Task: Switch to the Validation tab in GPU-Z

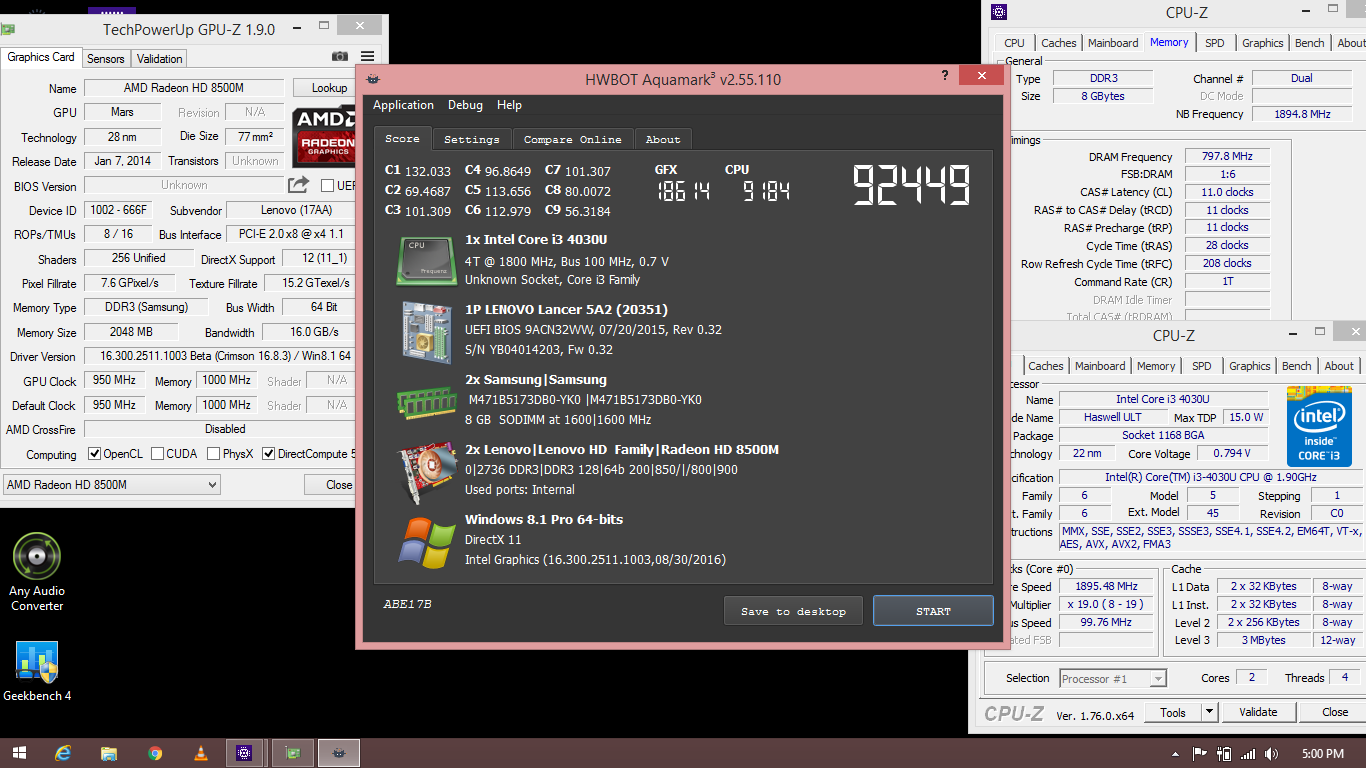Action: point(160,59)
